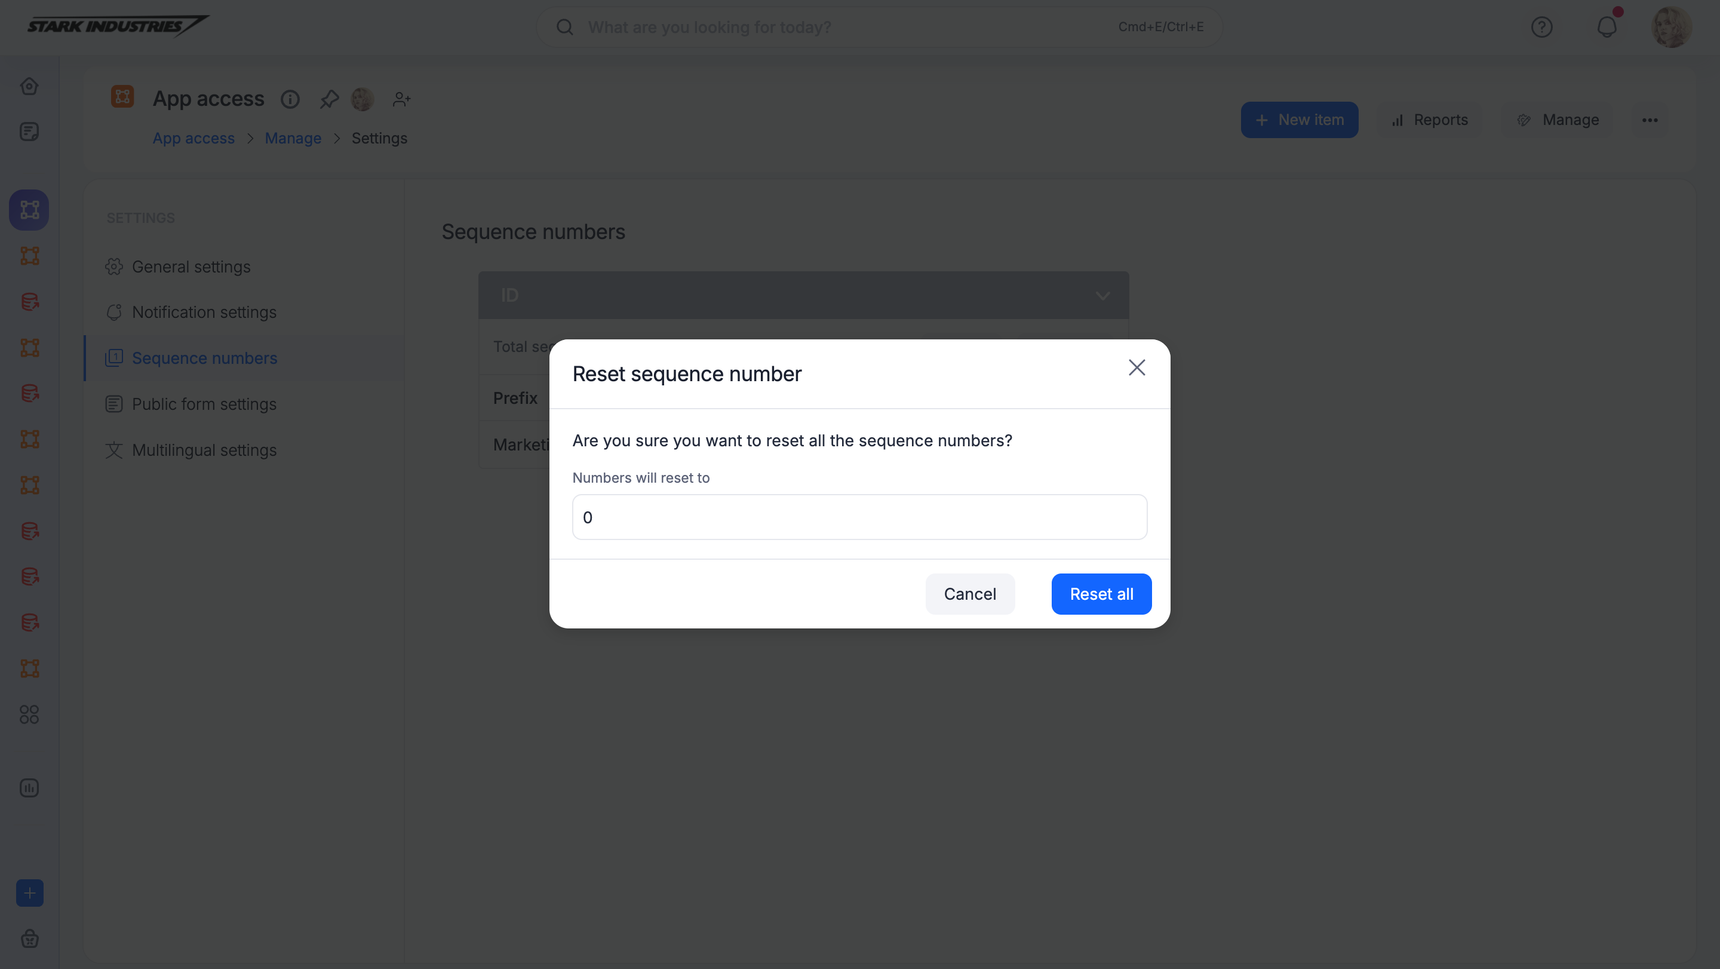
Task: Click the home icon in the sidebar
Action: 29,86
